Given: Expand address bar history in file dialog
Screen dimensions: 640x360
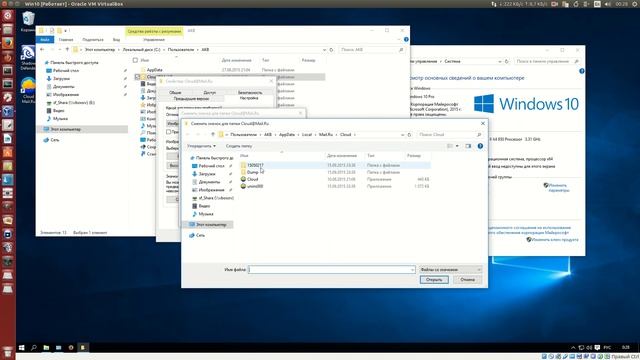Looking at the screenshot, I should click(402, 135).
